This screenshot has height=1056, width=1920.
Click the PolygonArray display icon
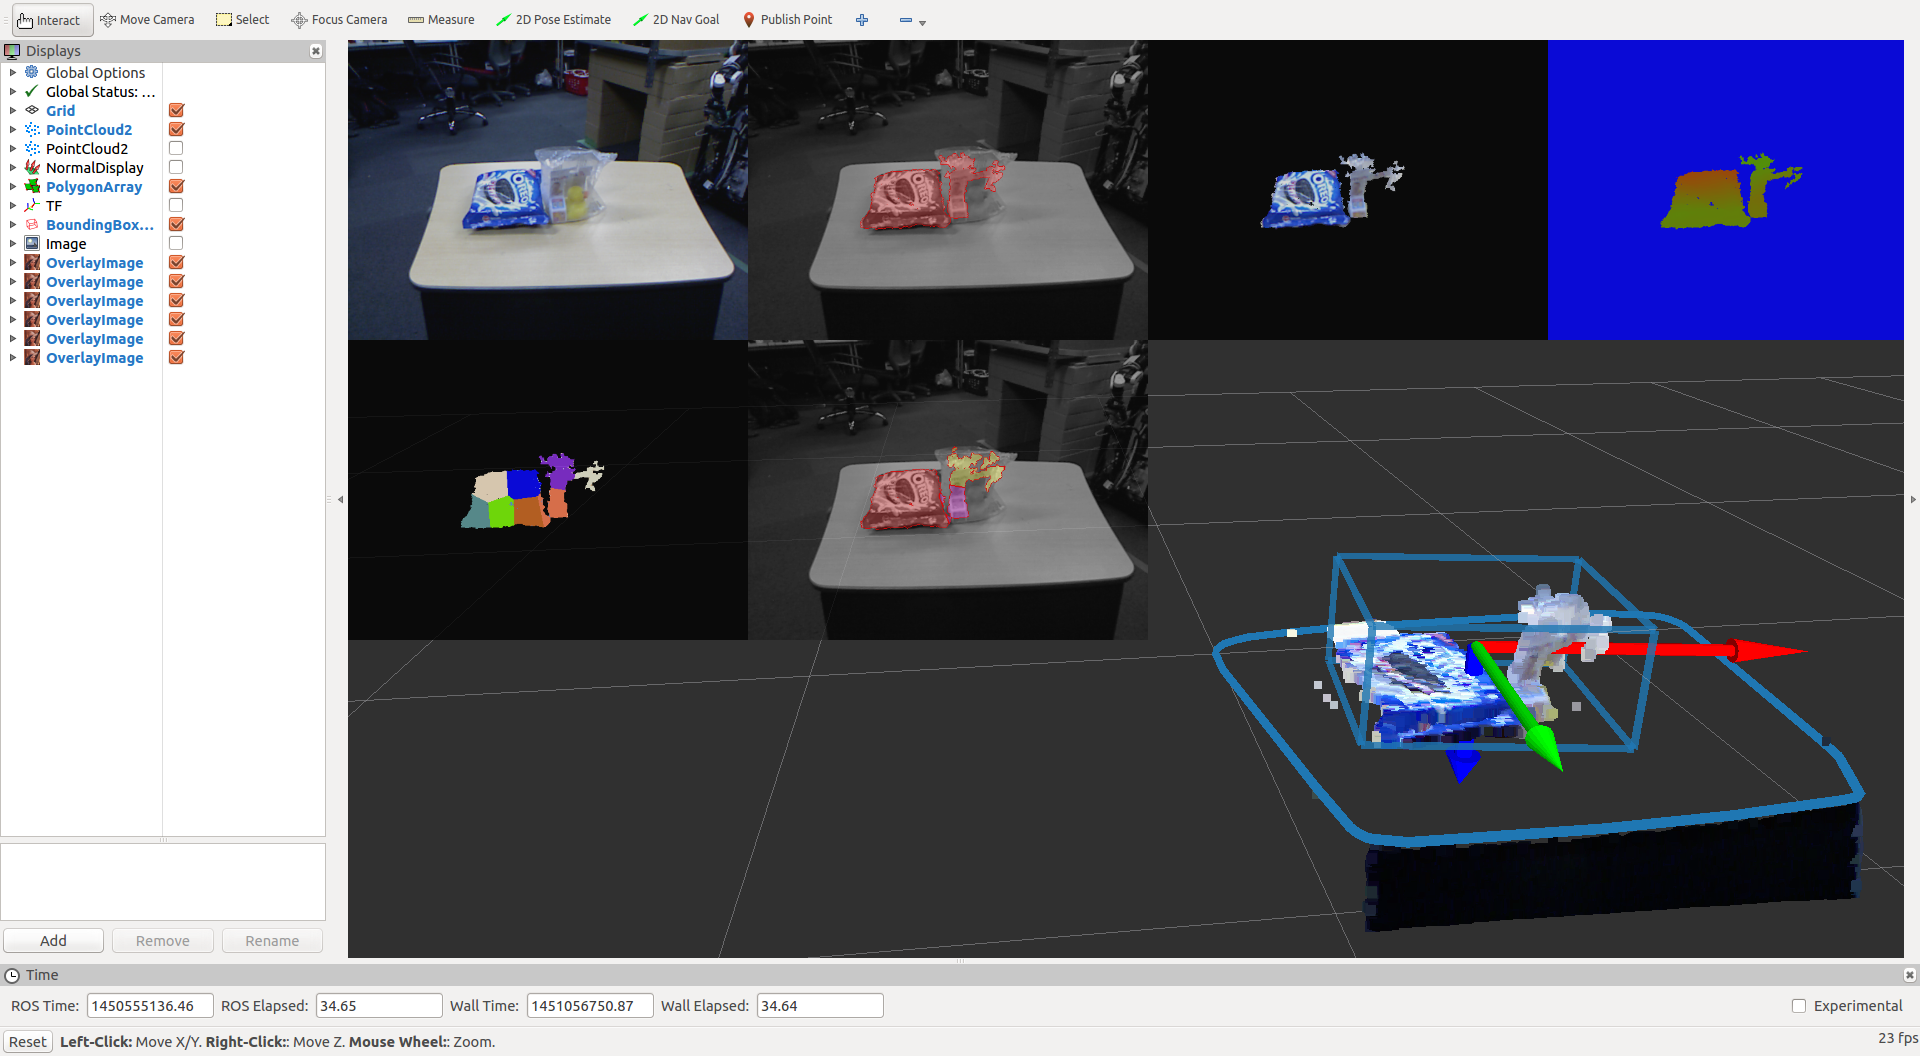(32, 186)
